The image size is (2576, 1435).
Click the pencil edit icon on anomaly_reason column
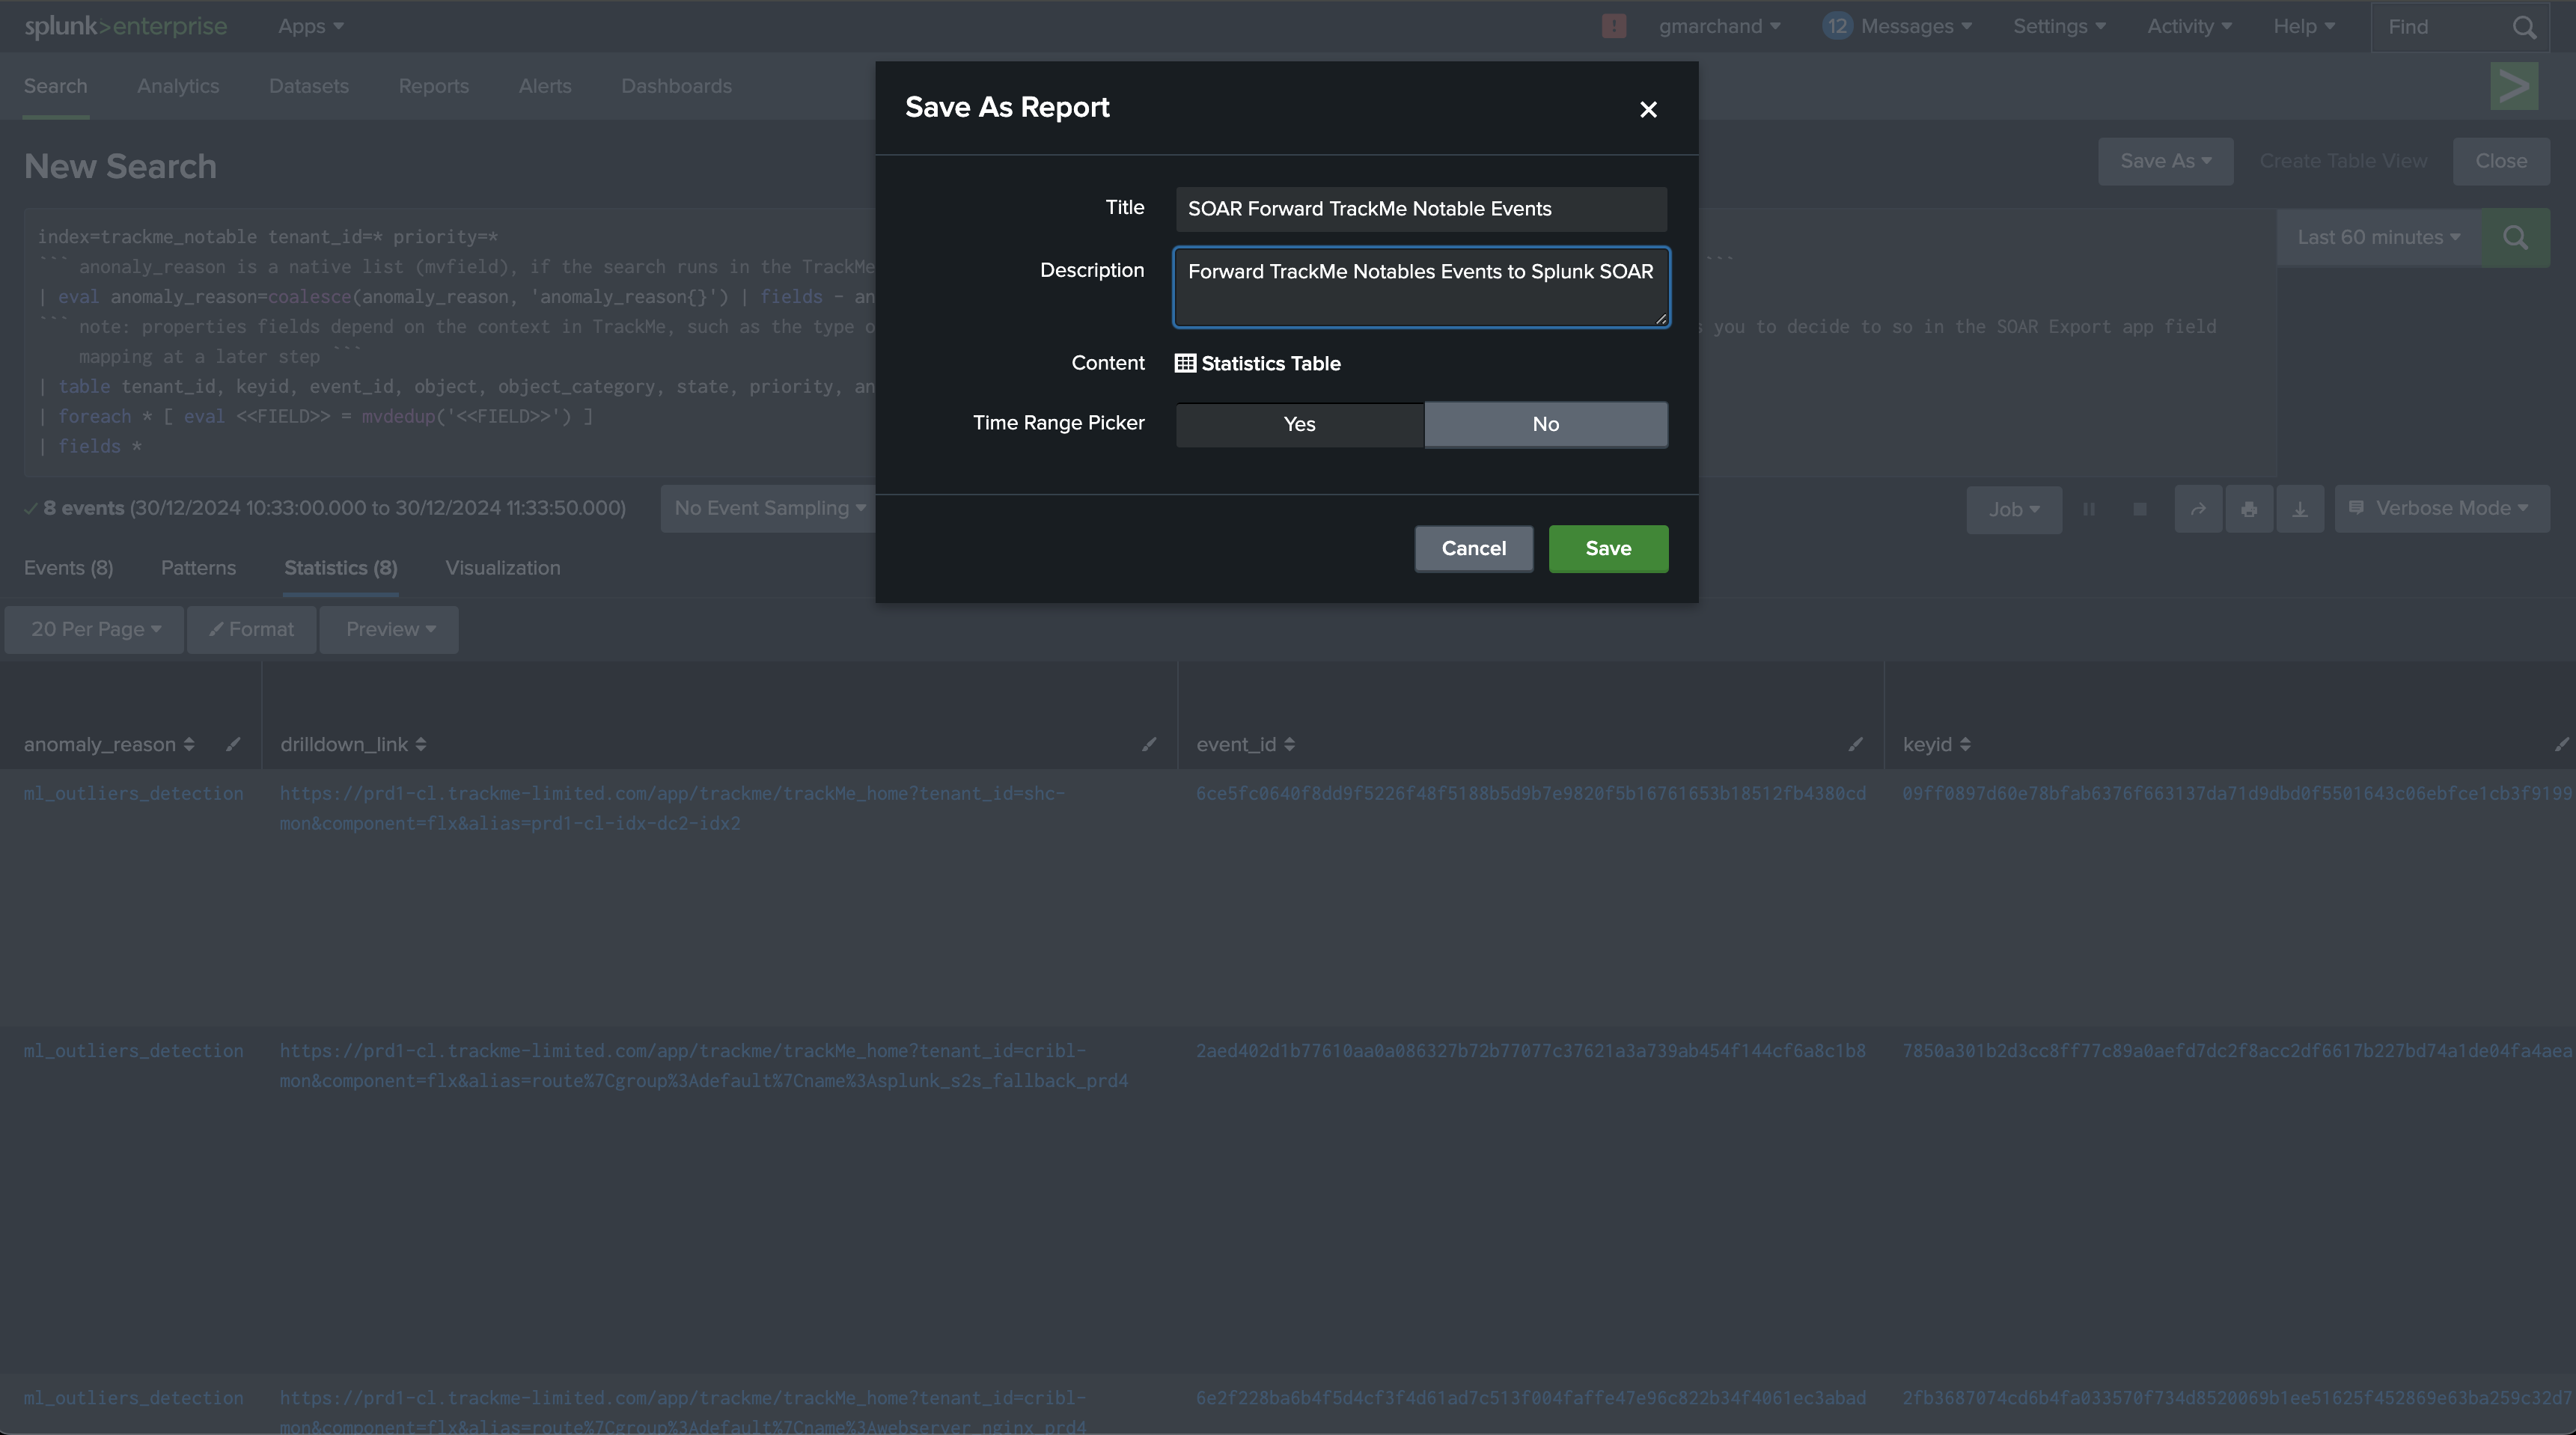(233, 744)
